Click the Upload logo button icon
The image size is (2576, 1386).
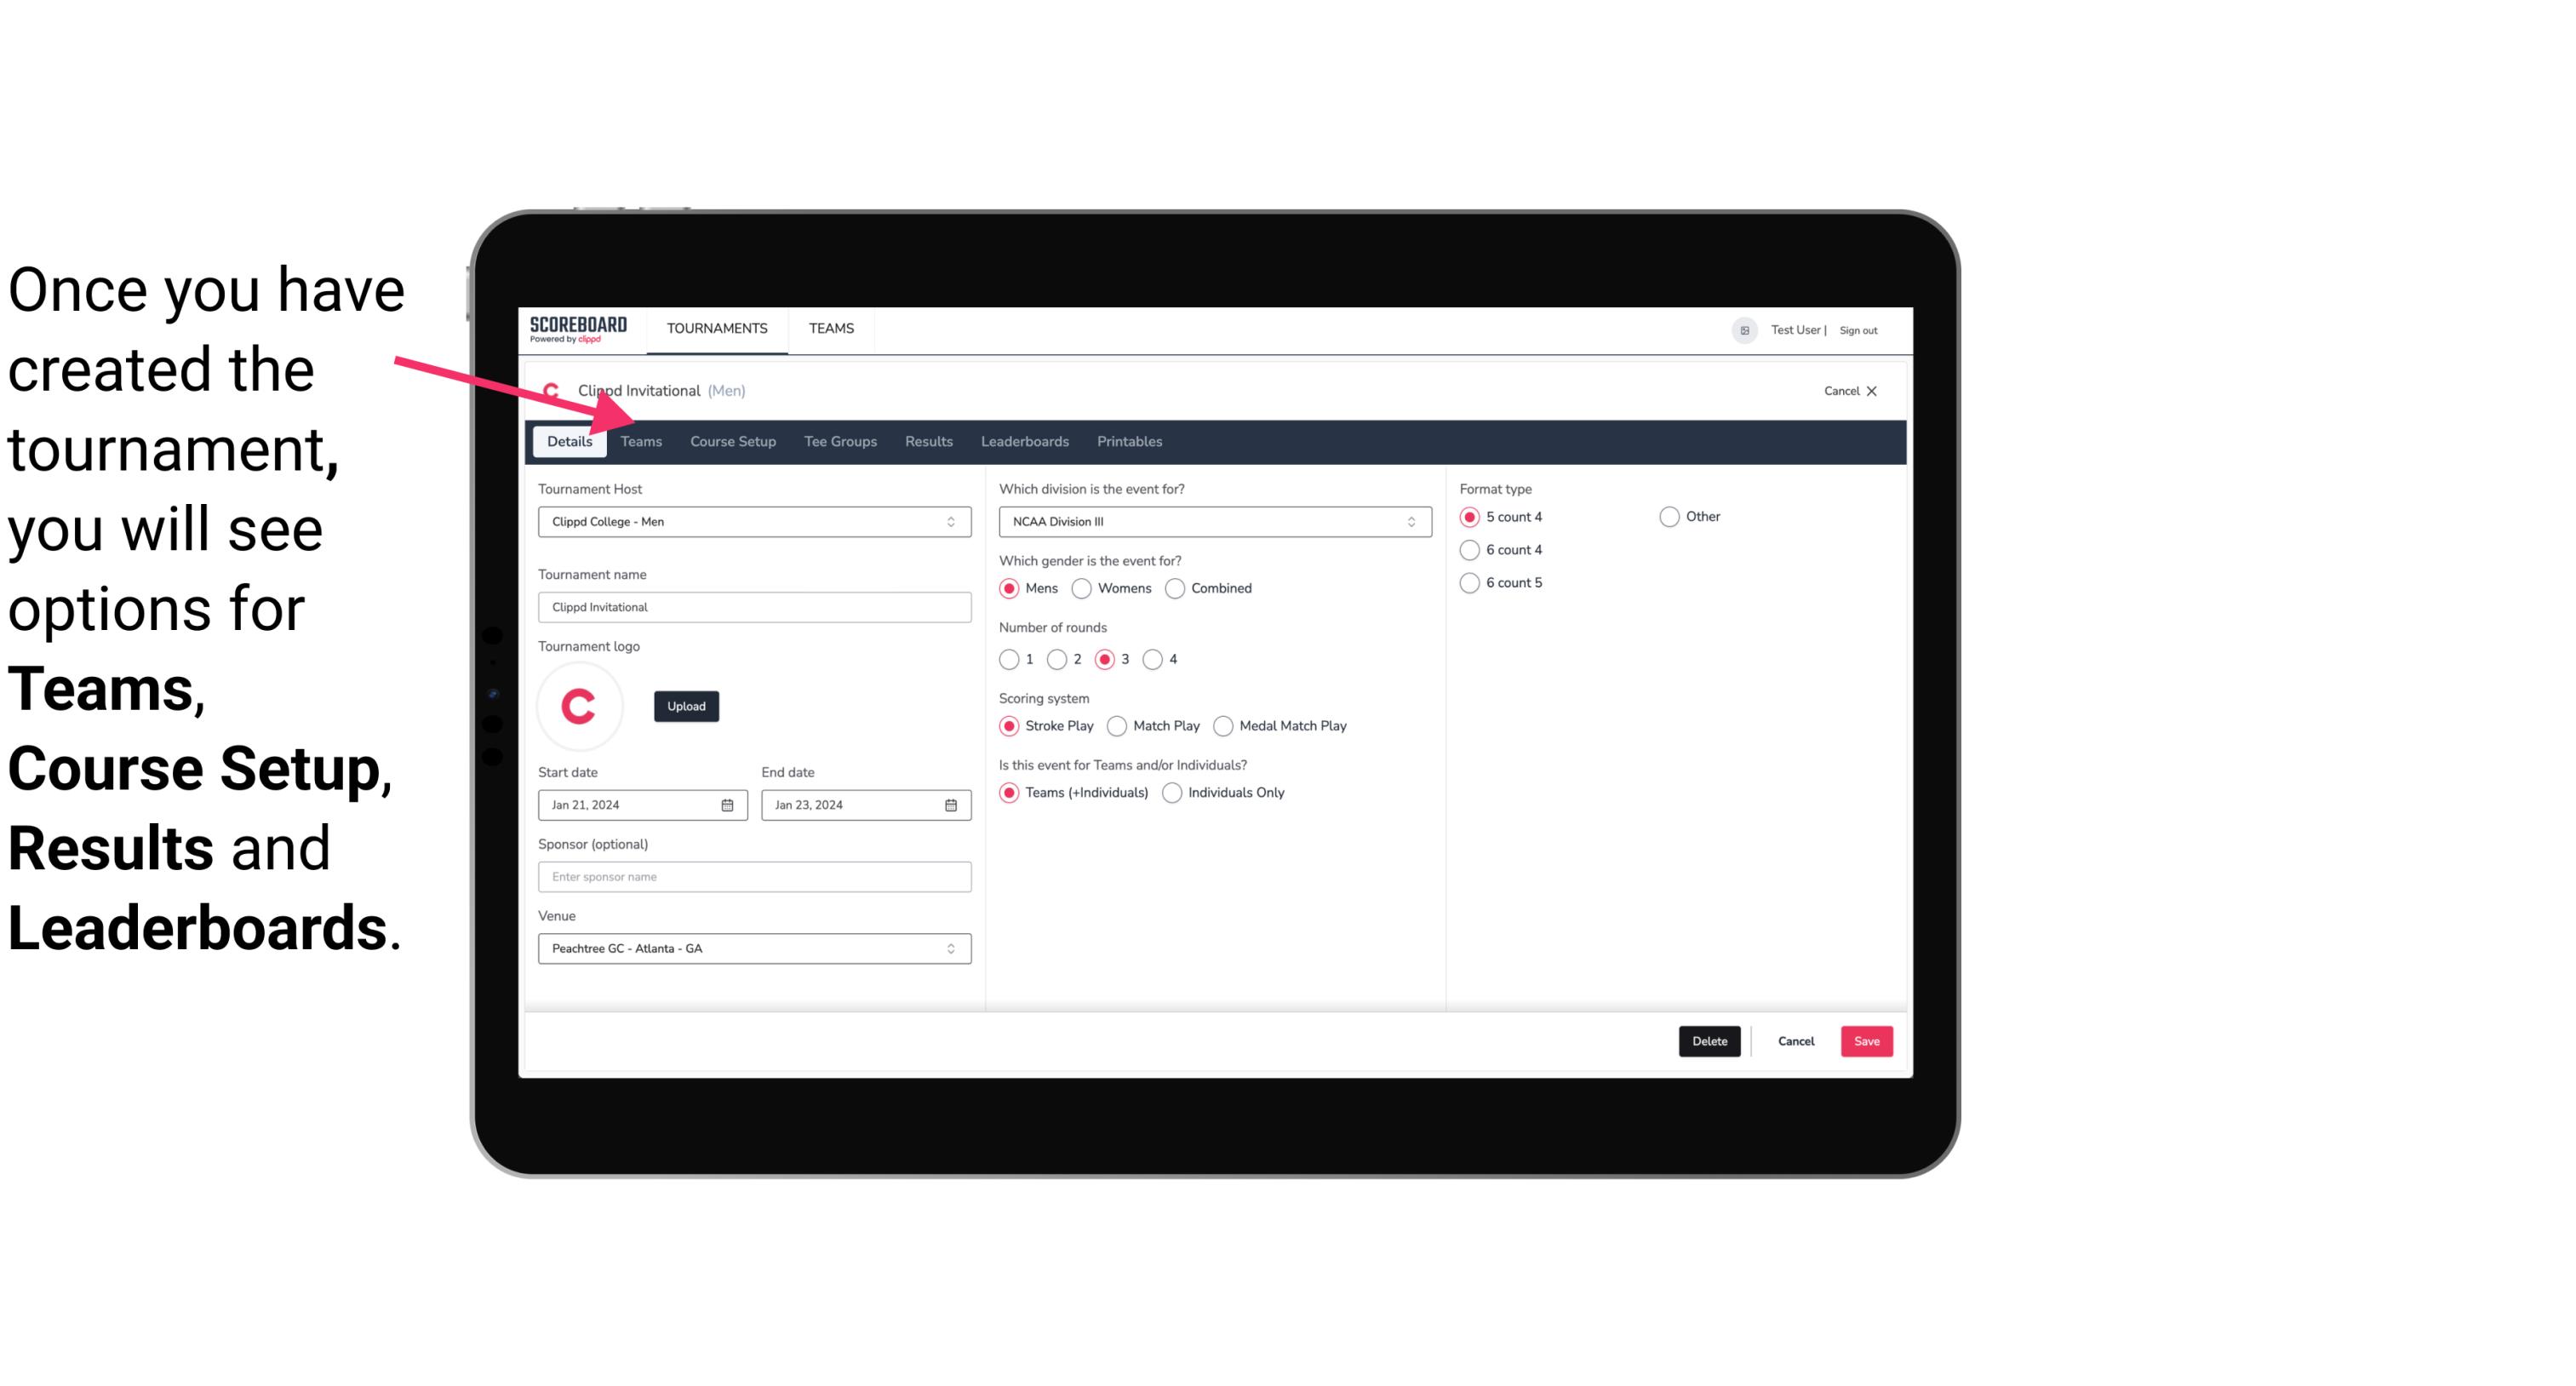[x=684, y=705]
